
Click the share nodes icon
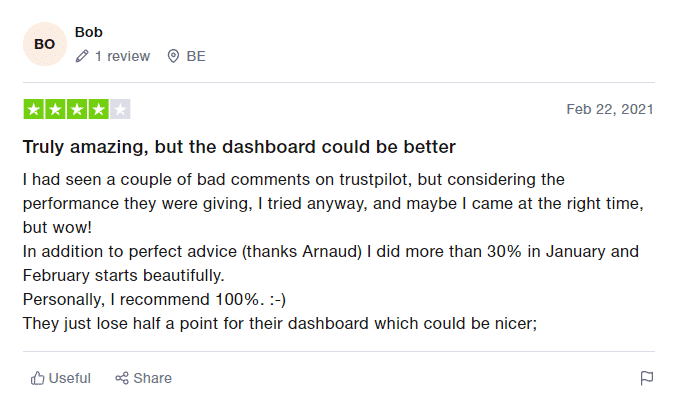coord(122,378)
